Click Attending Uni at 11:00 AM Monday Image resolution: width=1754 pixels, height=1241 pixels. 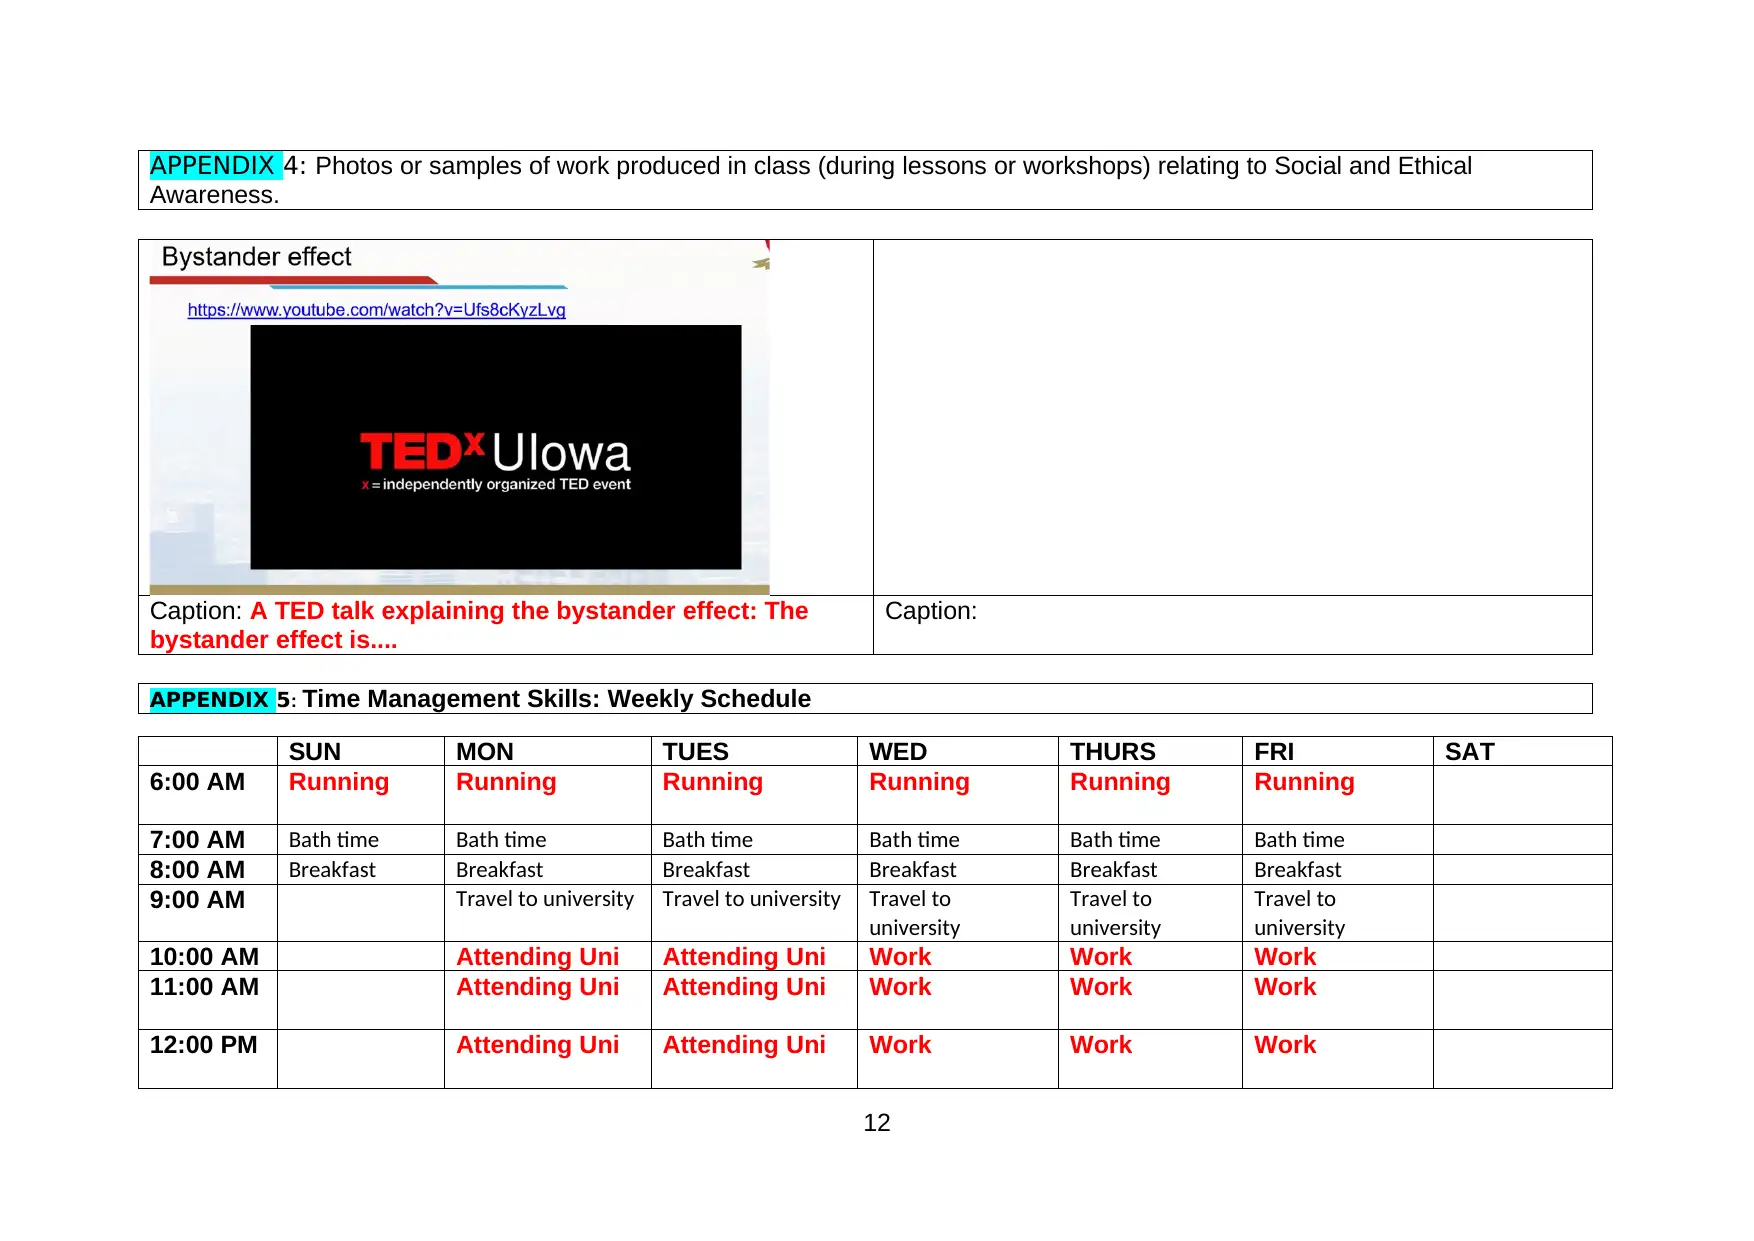coord(538,987)
